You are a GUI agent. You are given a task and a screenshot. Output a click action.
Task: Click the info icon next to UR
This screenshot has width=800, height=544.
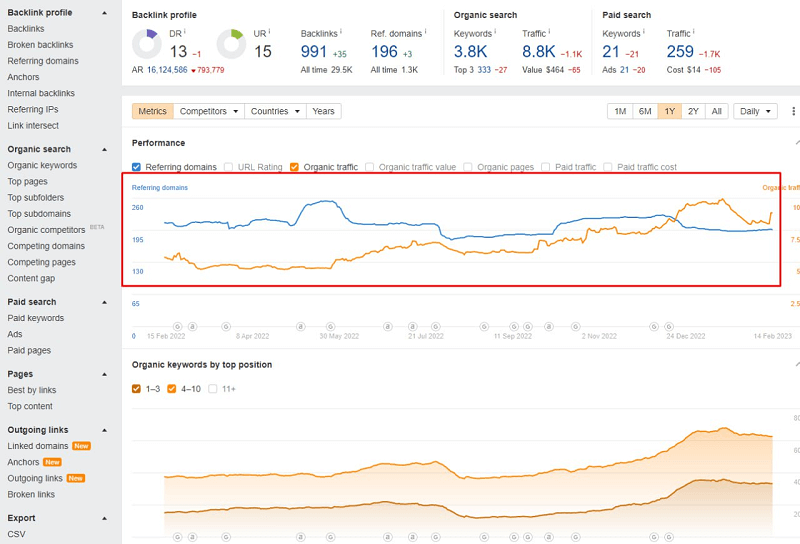click(269, 31)
